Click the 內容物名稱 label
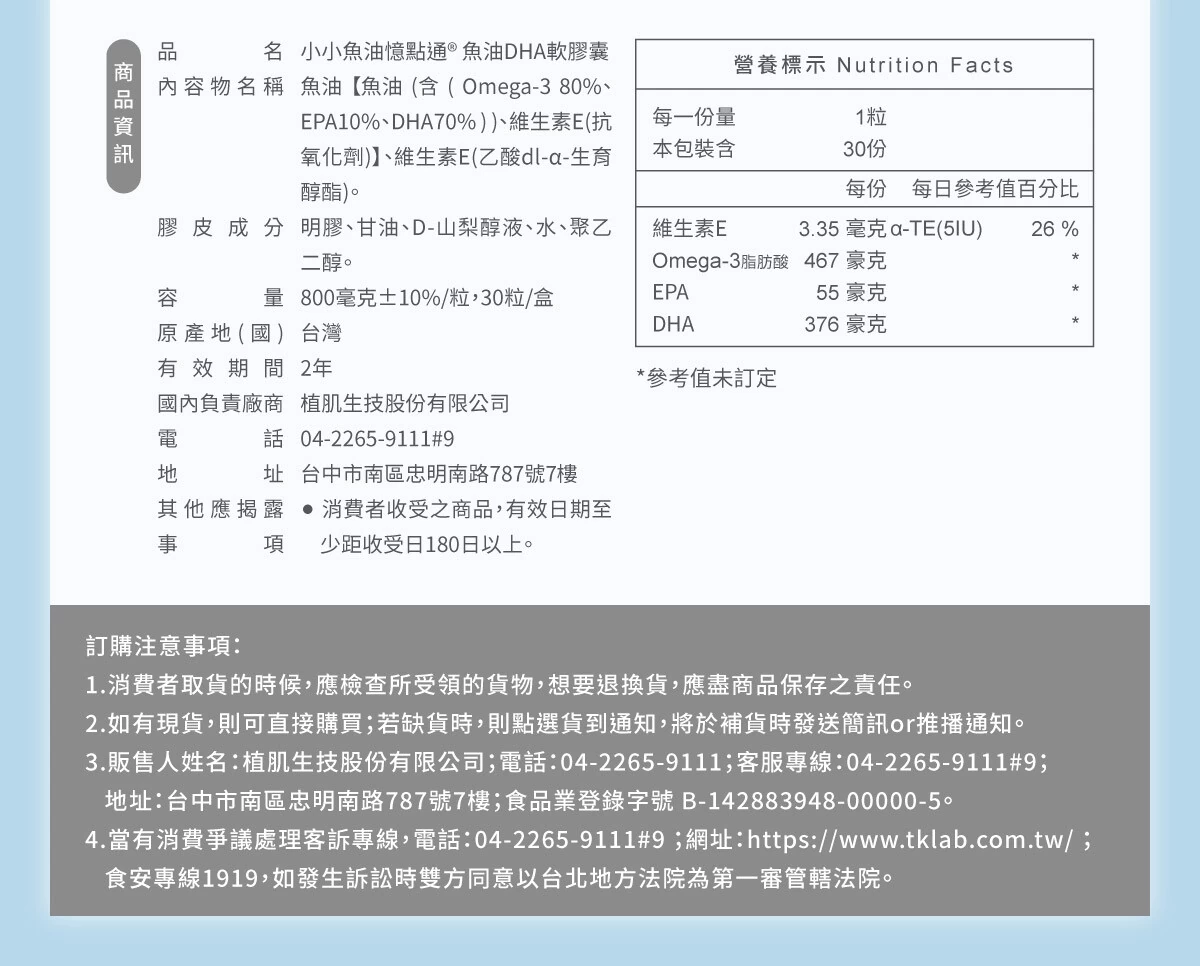This screenshot has width=1200, height=966. click(221, 87)
